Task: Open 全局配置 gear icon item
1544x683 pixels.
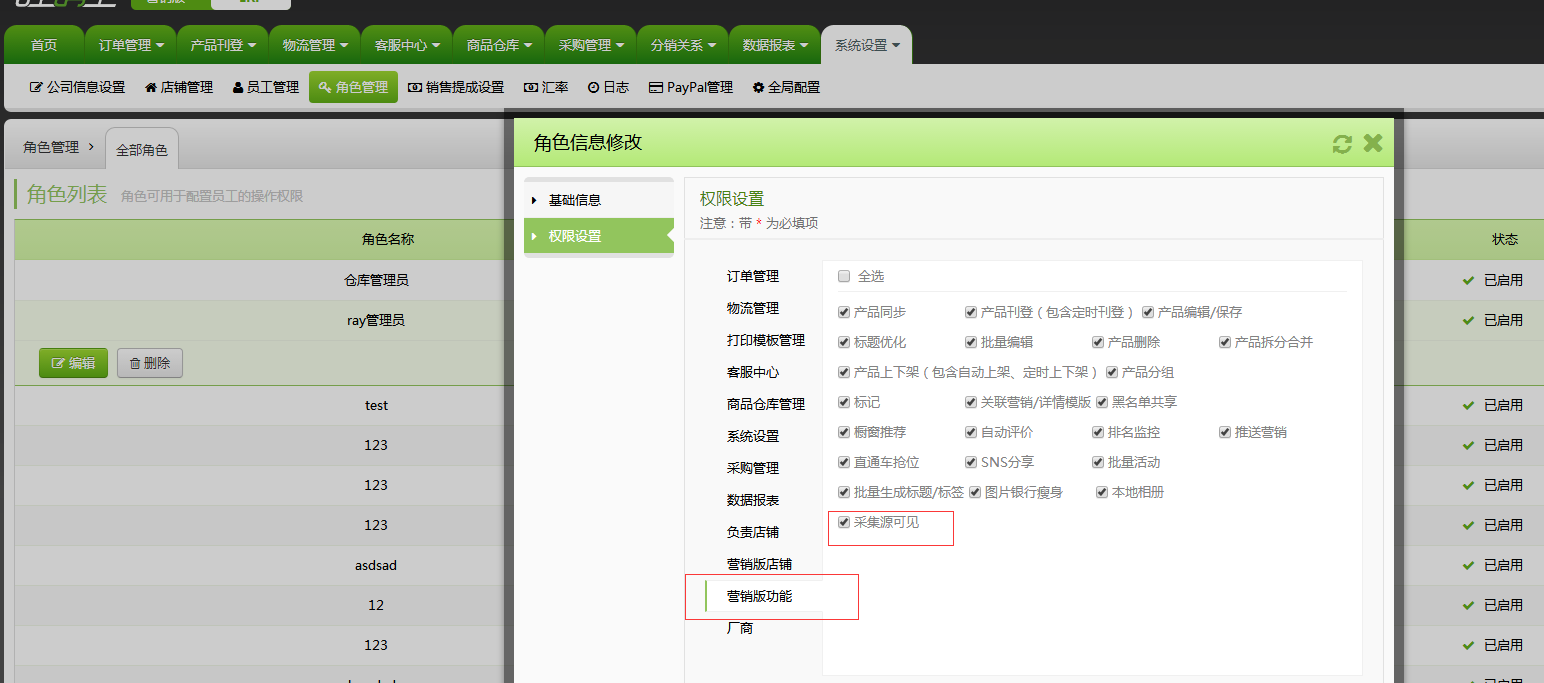Action: (x=786, y=87)
